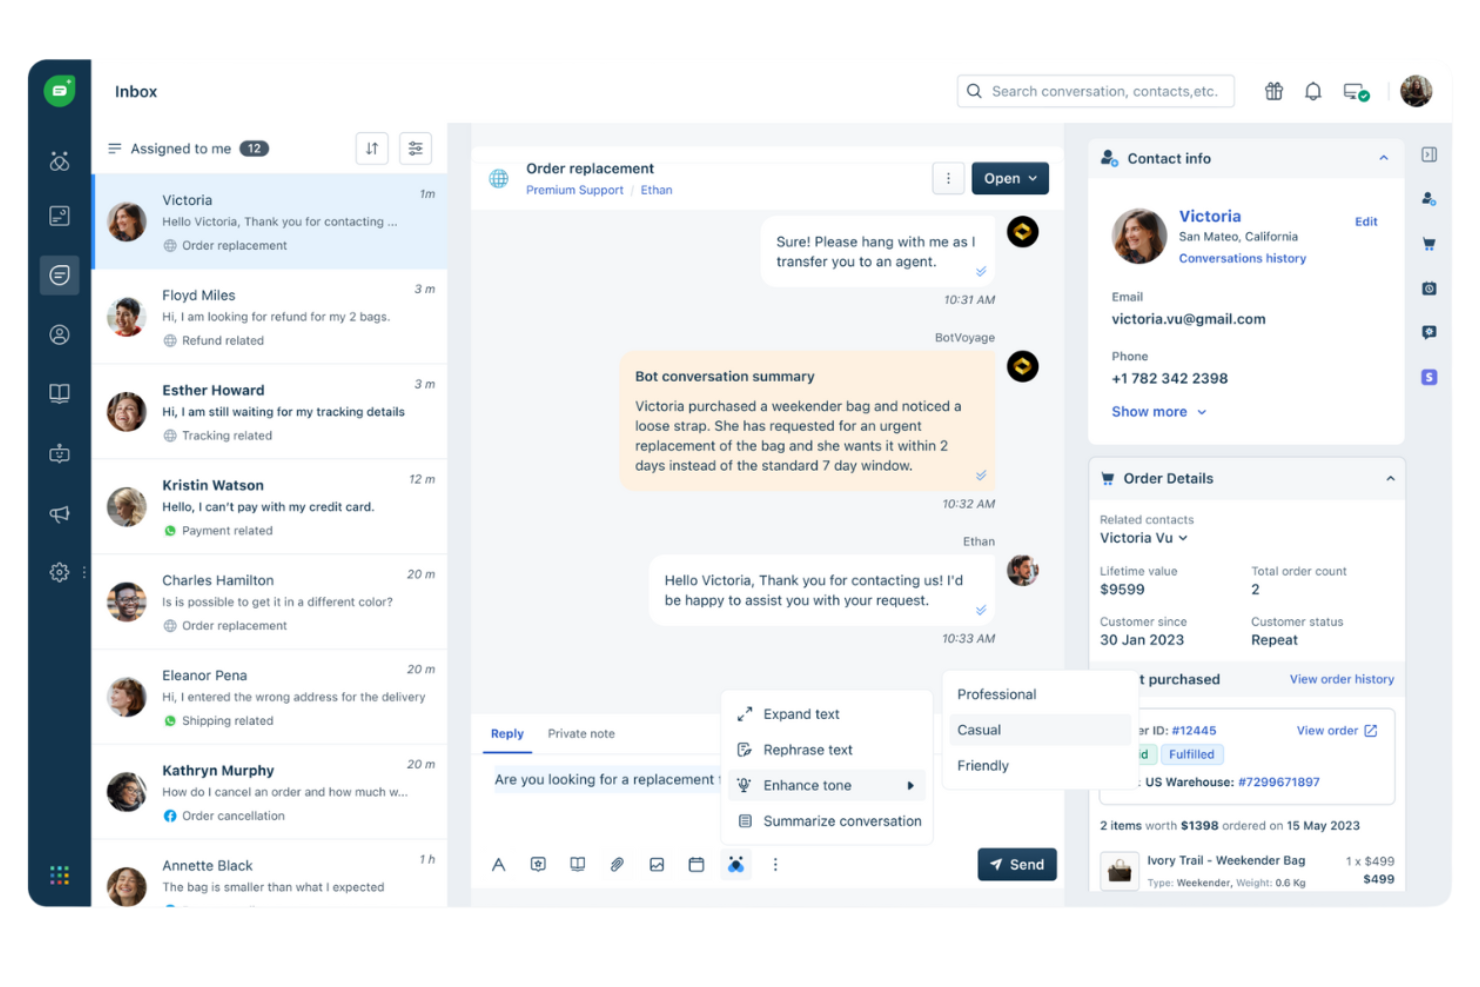1480x987 pixels.
Task: Open the broadcast megaphone icon in sidebar
Action: 59,514
